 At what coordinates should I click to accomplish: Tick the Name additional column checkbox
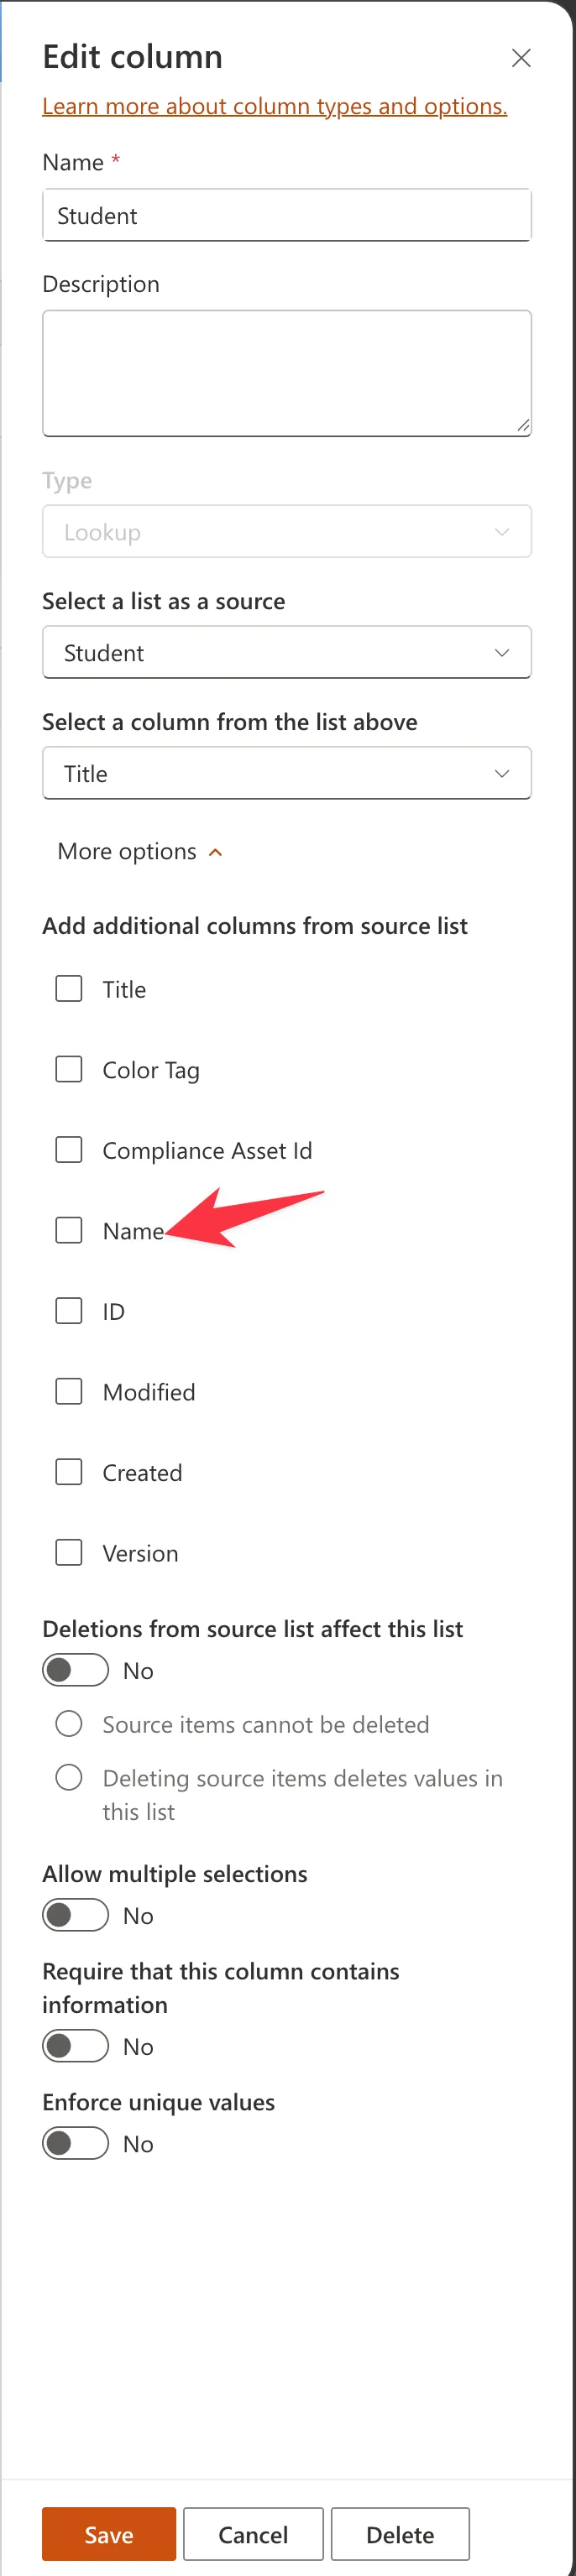click(x=69, y=1231)
